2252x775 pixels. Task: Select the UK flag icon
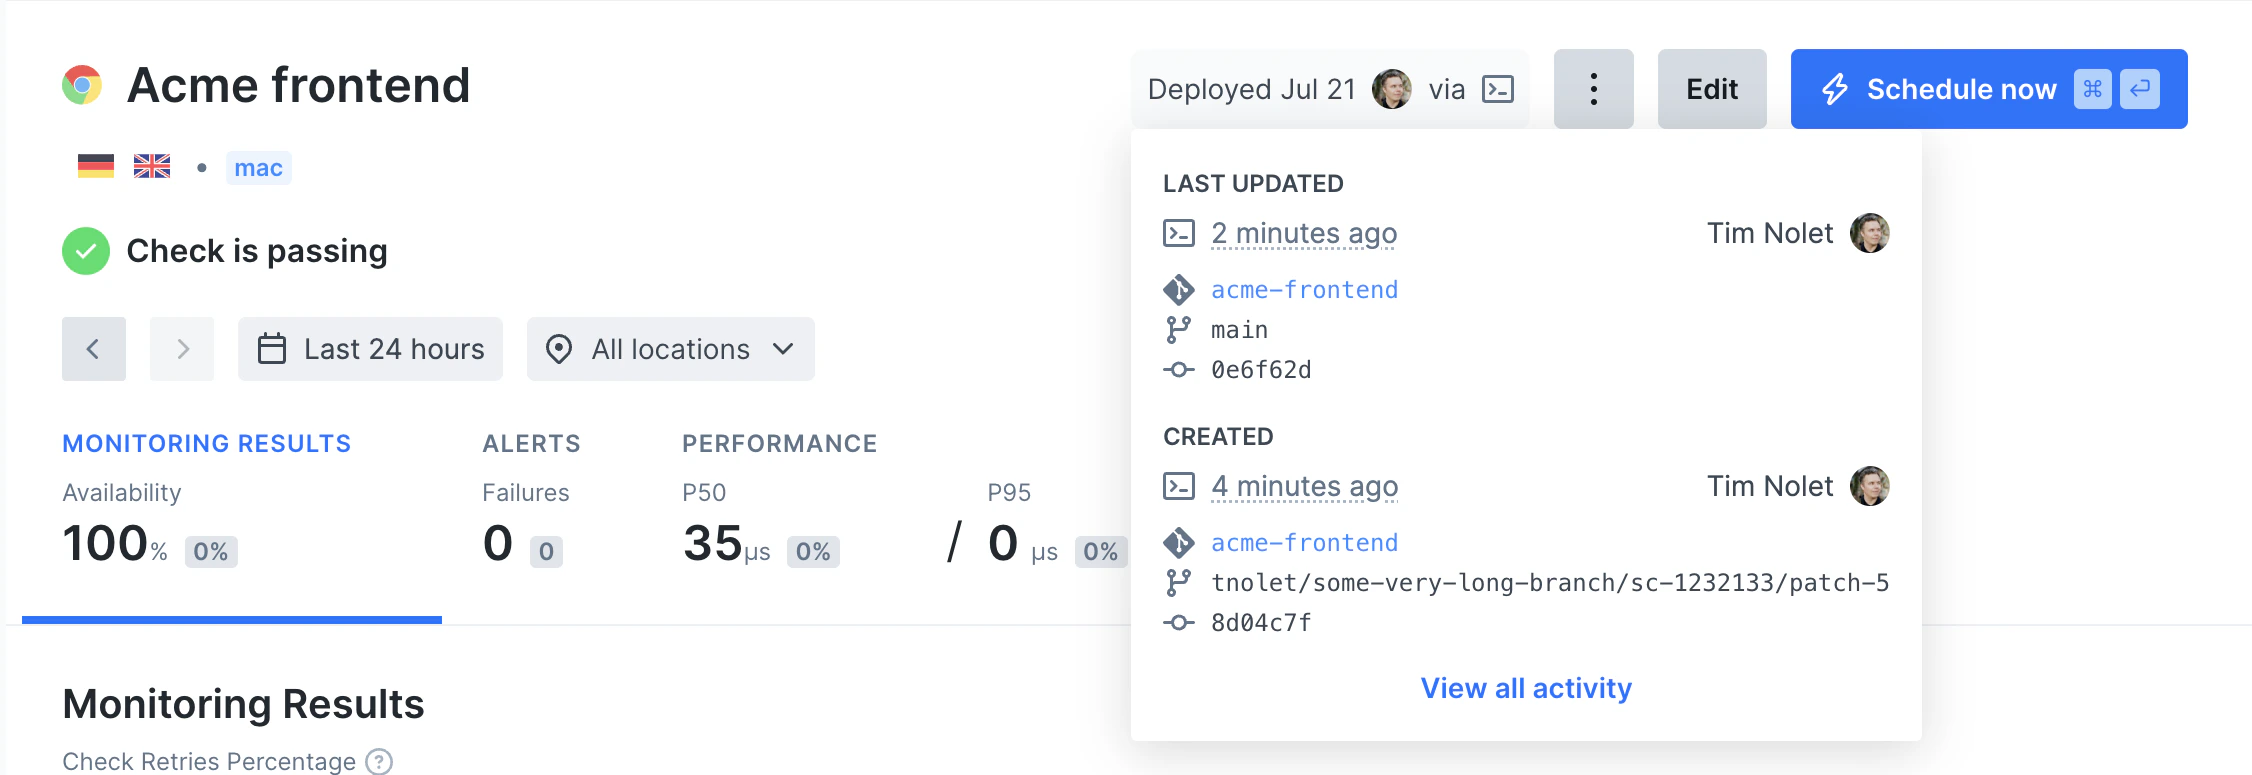click(x=151, y=165)
